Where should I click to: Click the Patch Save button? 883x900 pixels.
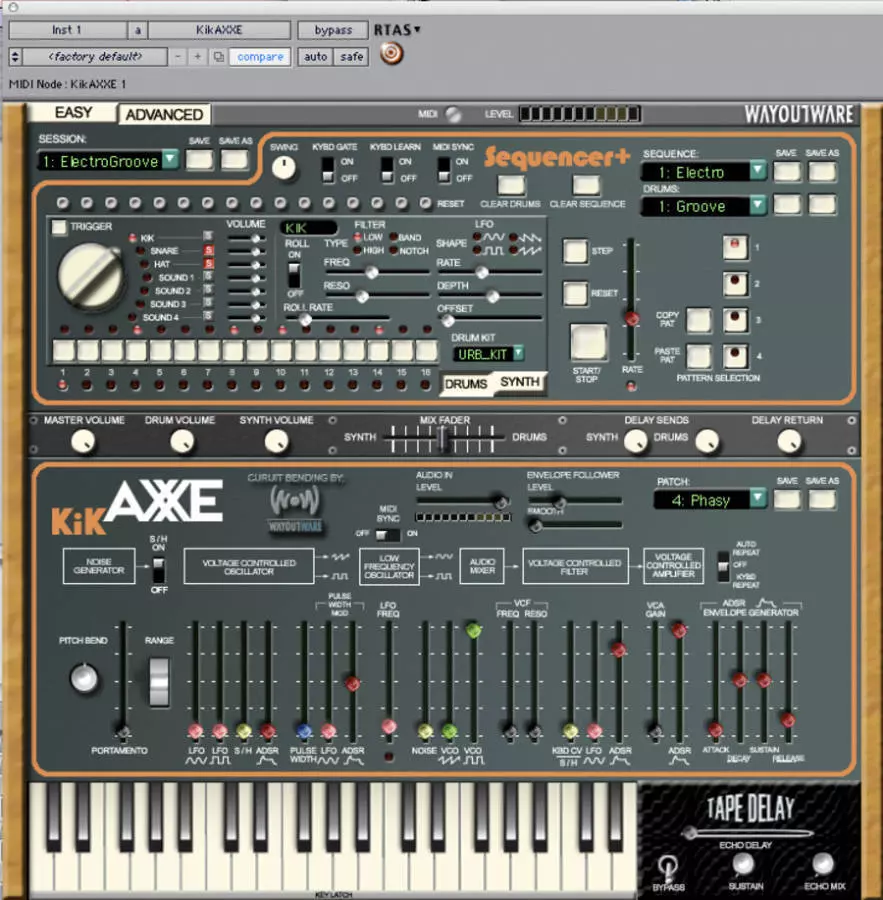point(787,500)
